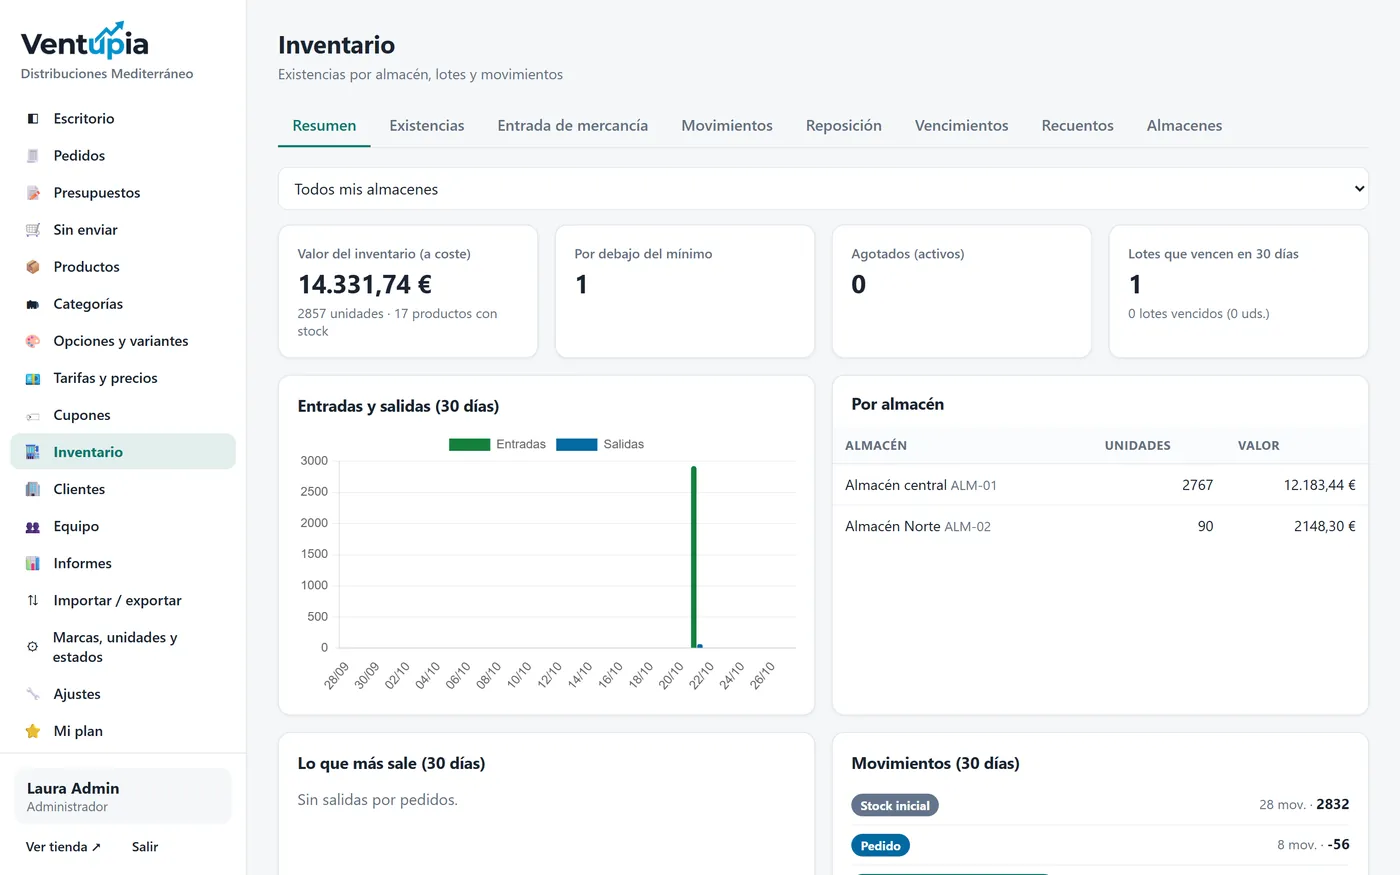Click the Categorías icon
The image size is (1400, 875).
point(33,304)
